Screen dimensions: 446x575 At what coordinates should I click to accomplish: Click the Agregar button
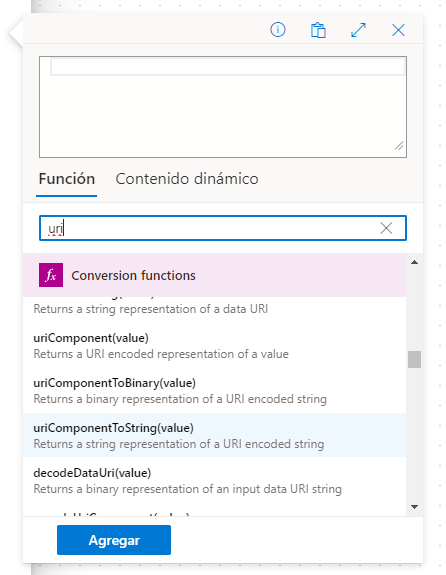(x=114, y=540)
